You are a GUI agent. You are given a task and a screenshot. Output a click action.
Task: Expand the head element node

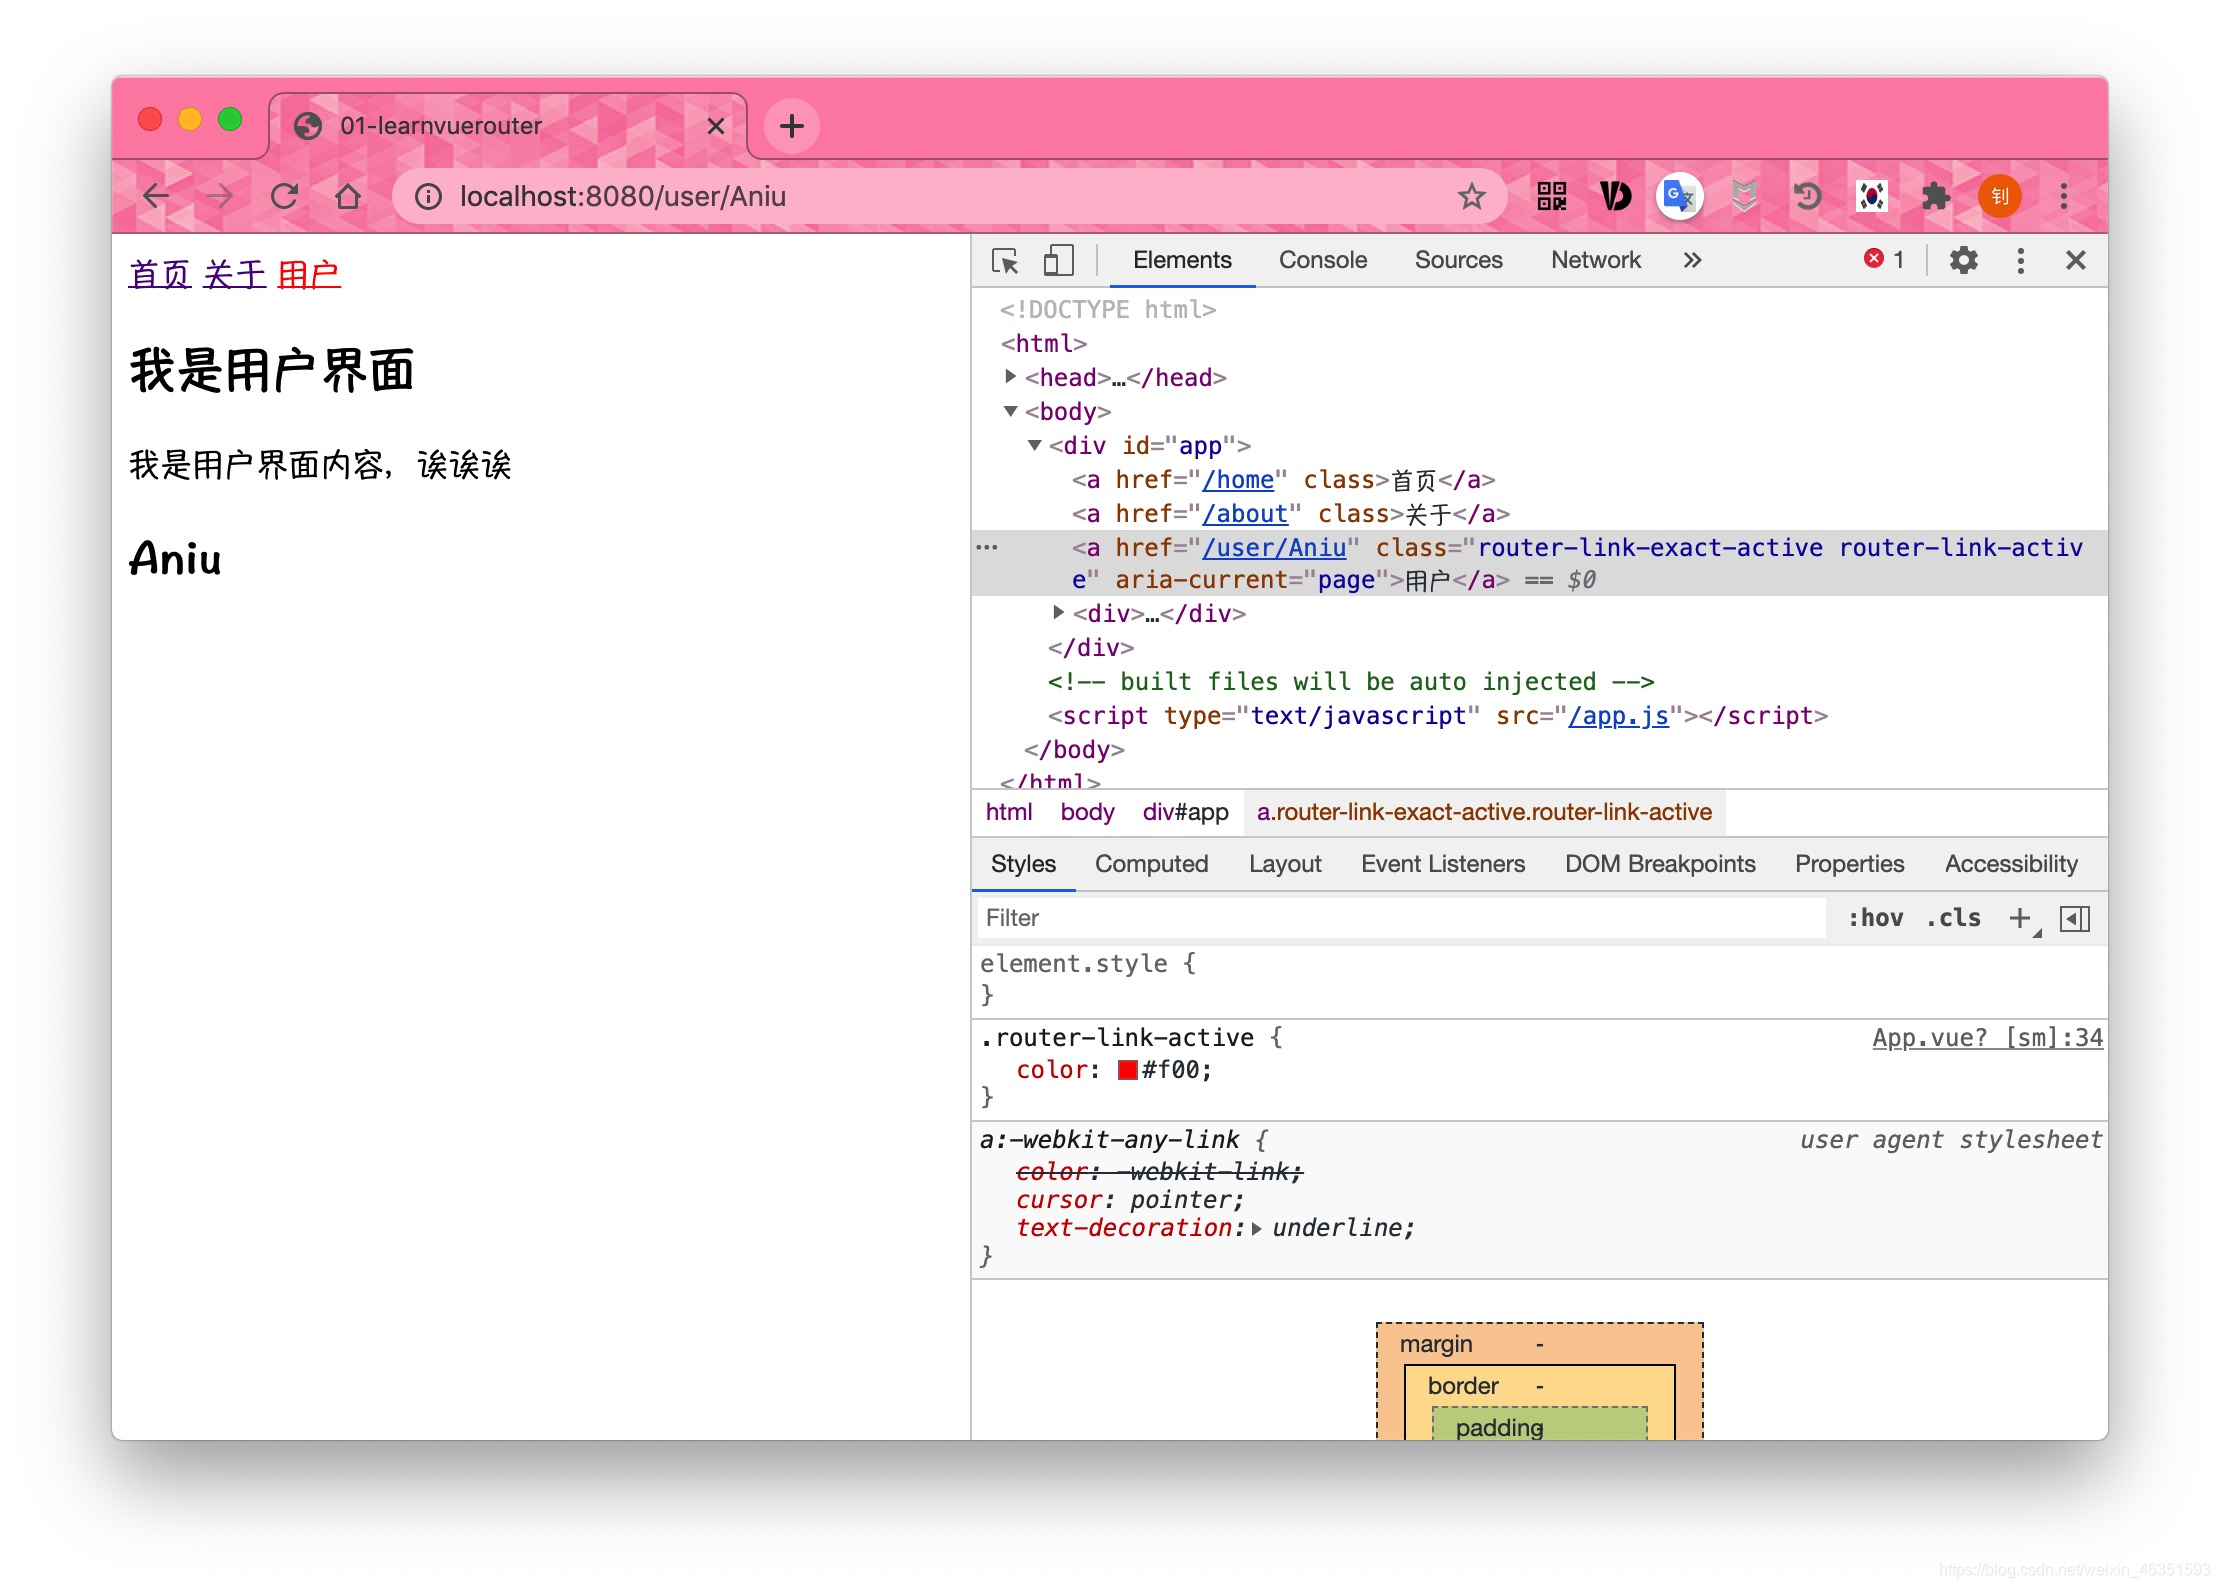coord(1010,377)
